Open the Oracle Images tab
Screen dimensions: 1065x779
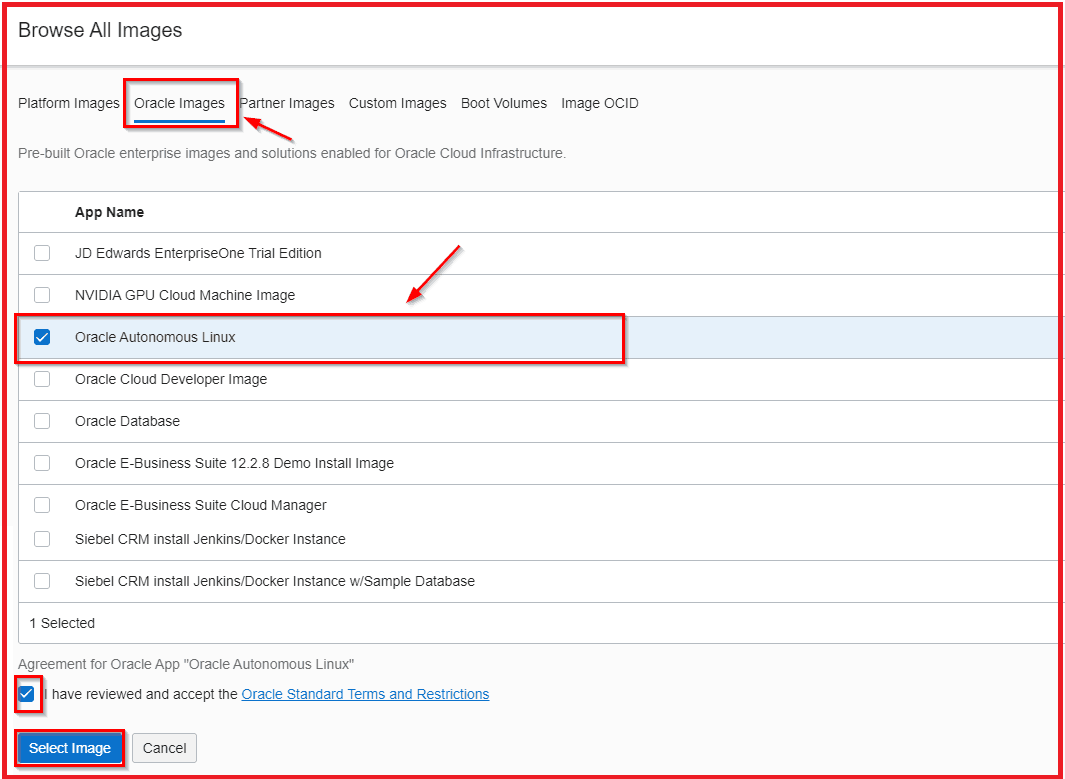pyautogui.click(x=179, y=103)
